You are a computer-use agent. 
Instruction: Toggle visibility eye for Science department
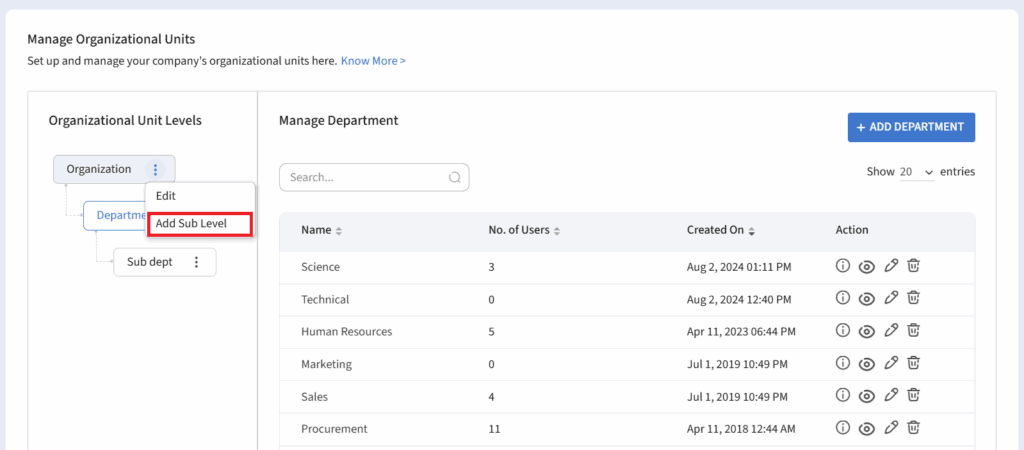[x=866, y=267]
